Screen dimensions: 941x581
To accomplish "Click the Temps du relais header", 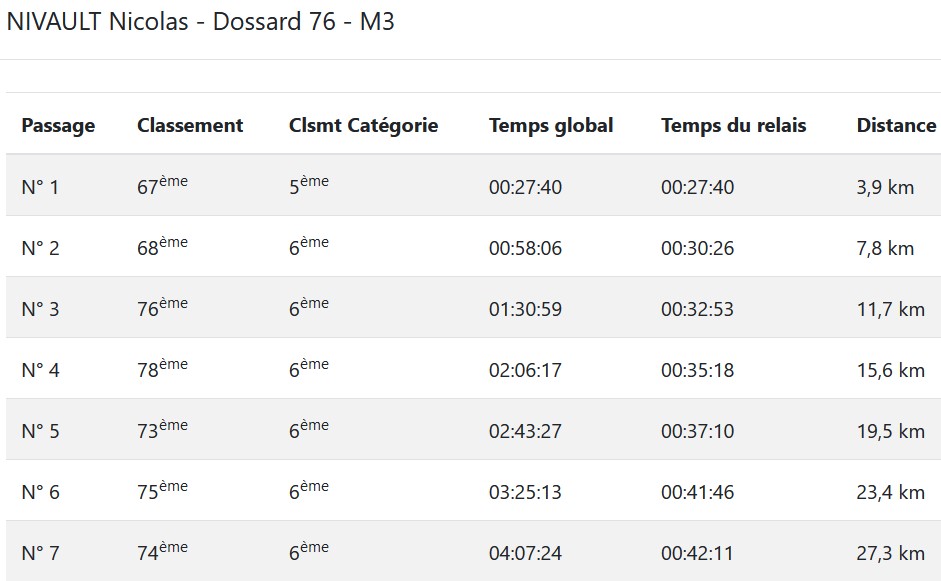I will (733, 125).
